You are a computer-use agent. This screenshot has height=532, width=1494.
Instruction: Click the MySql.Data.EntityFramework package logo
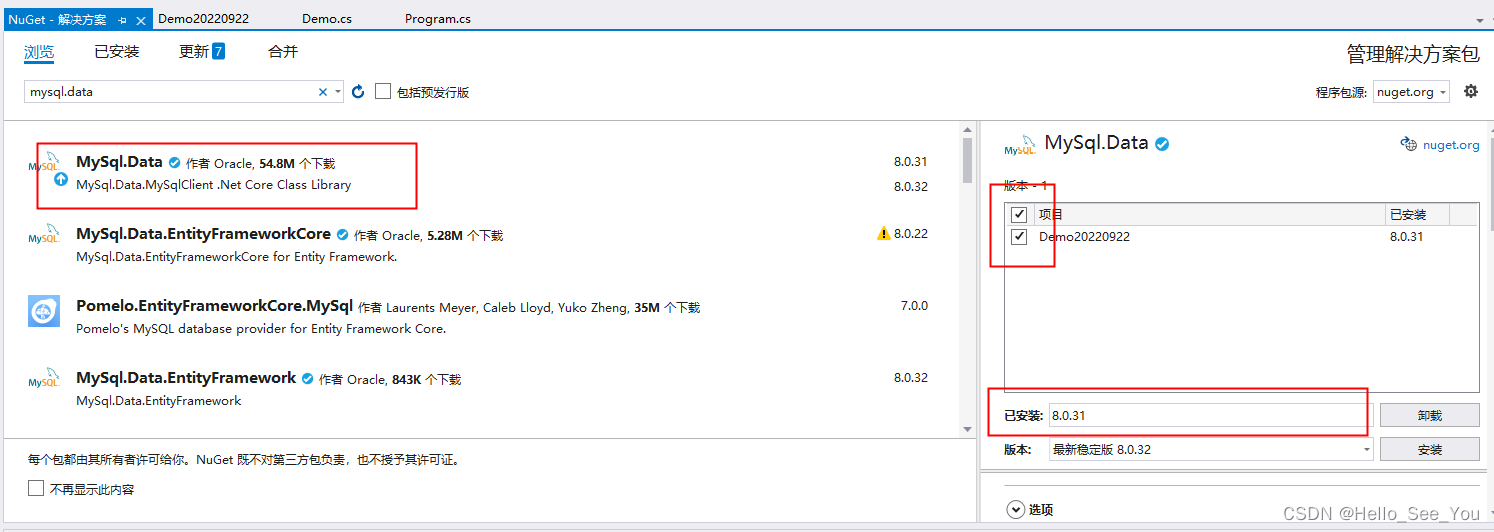click(x=44, y=380)
